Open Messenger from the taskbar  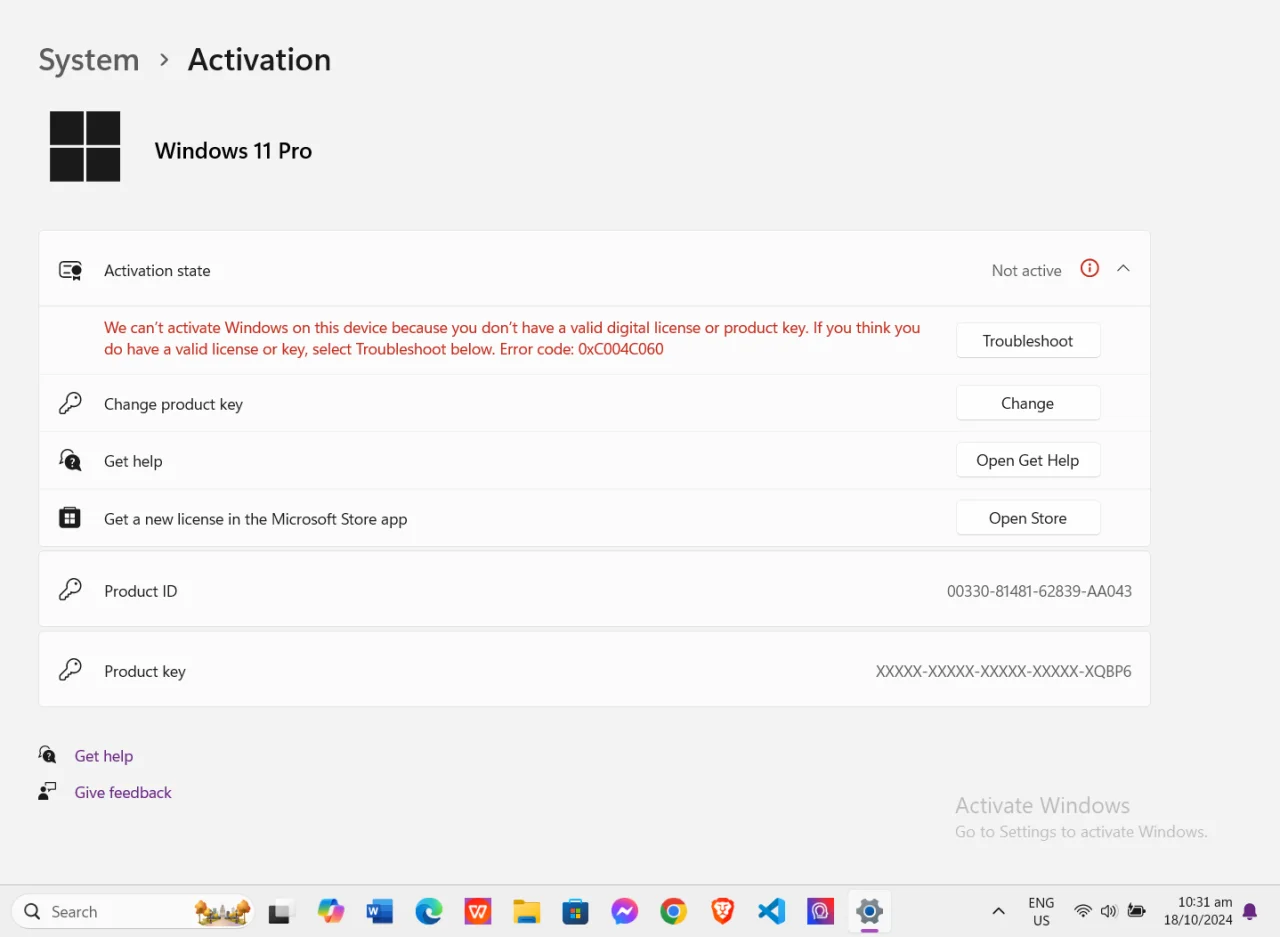(x=625, y=911)
